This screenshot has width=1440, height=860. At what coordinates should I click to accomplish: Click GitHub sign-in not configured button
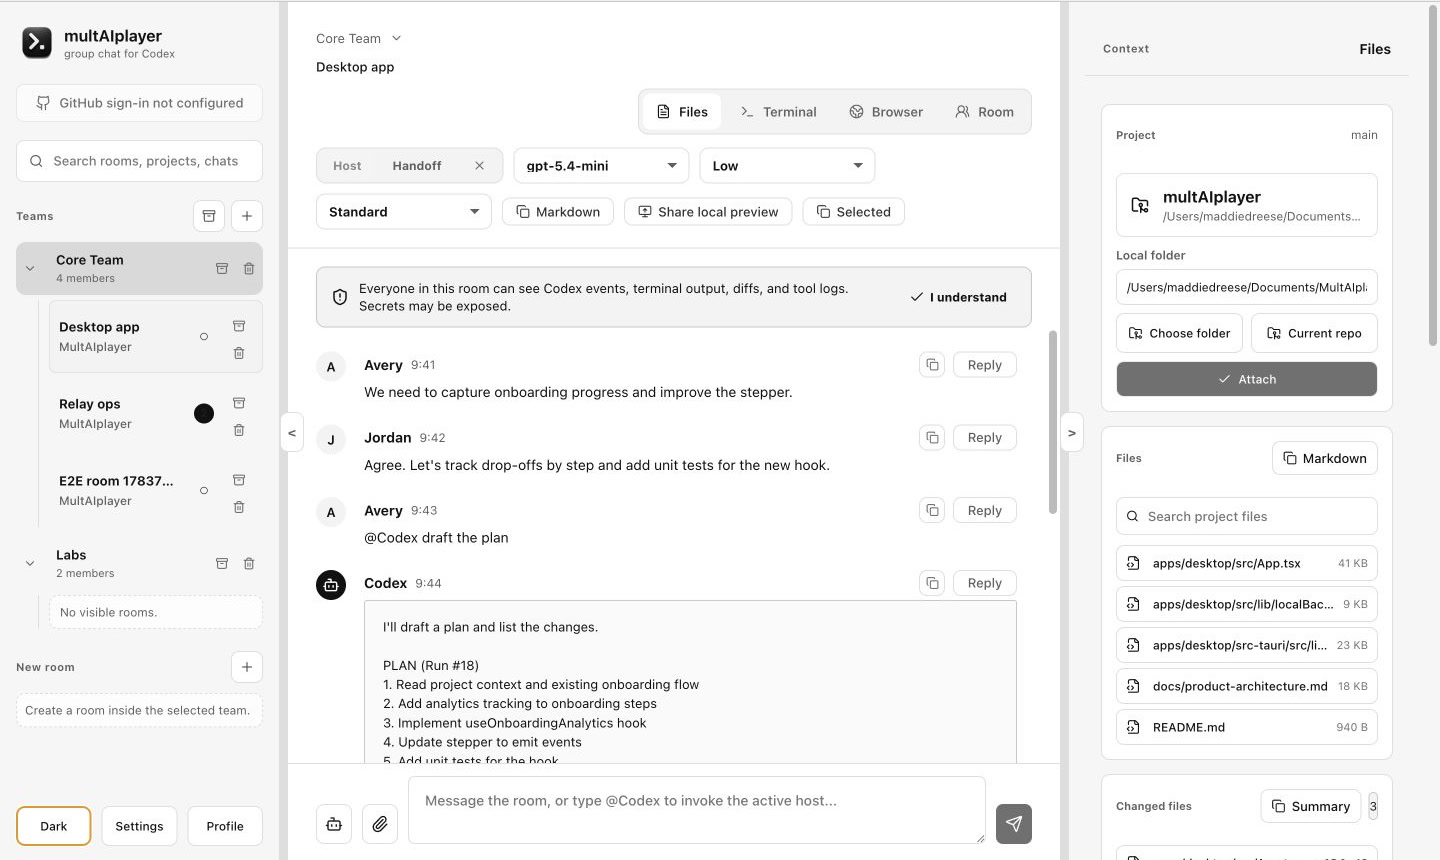coord(139,103)
